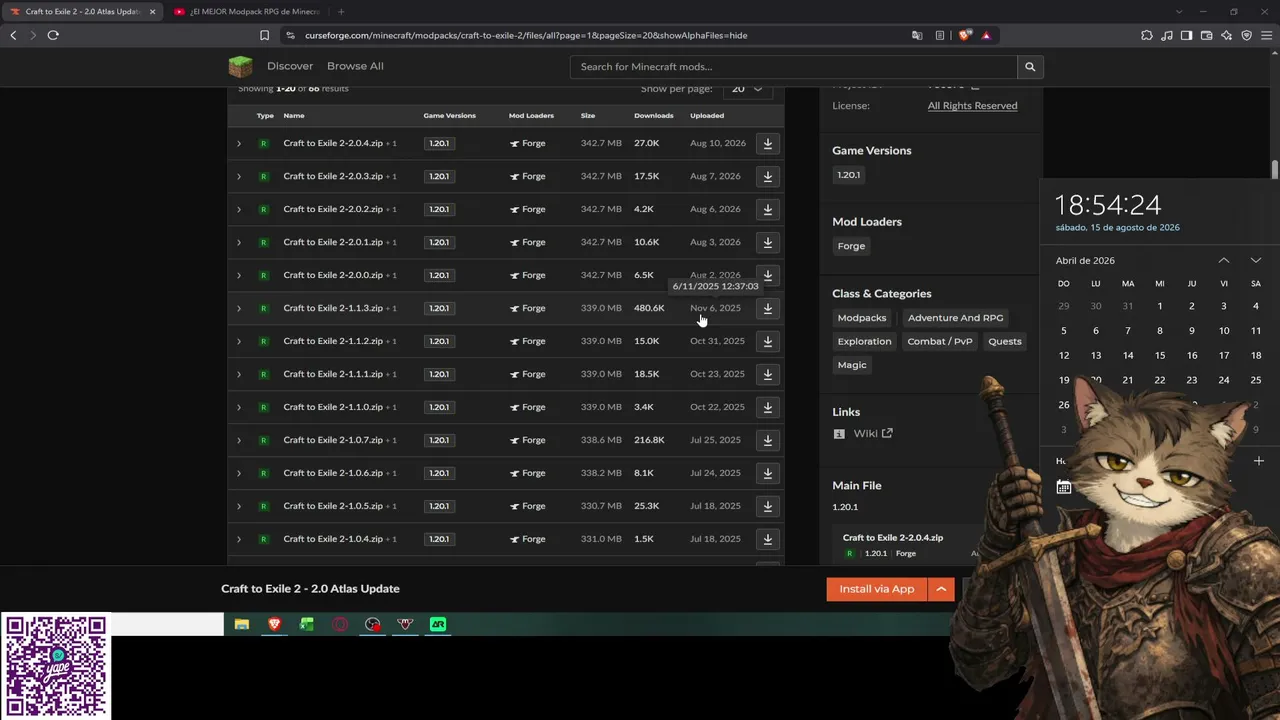The height and width of the screenshot is (720, 1280).
Task: Expand the Craft to Exile 2-2.0.0.zip row
Action: (239, 275)
